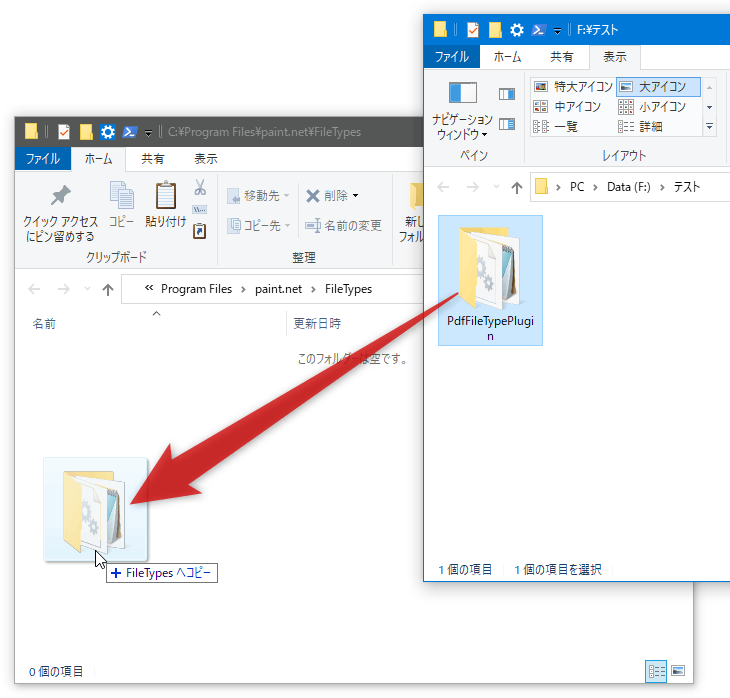
Task: Click the Delete X icon in the ribbon
Action: coord(312,196)
